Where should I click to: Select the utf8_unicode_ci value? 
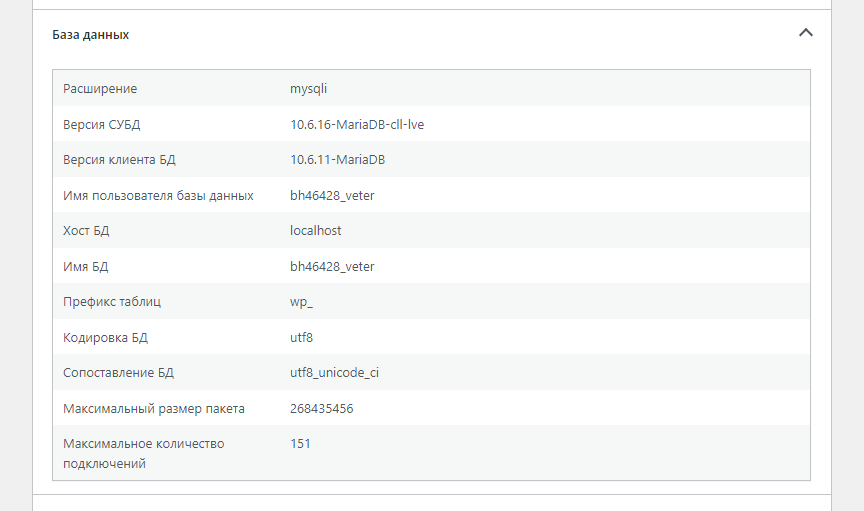click(x=334, y=373)
